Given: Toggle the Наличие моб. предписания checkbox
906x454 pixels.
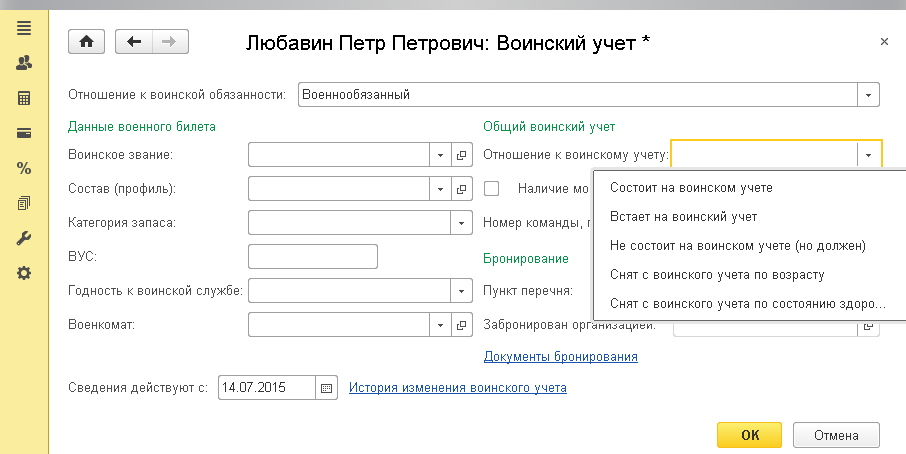Looking at the screenshot, I should 492,188.
